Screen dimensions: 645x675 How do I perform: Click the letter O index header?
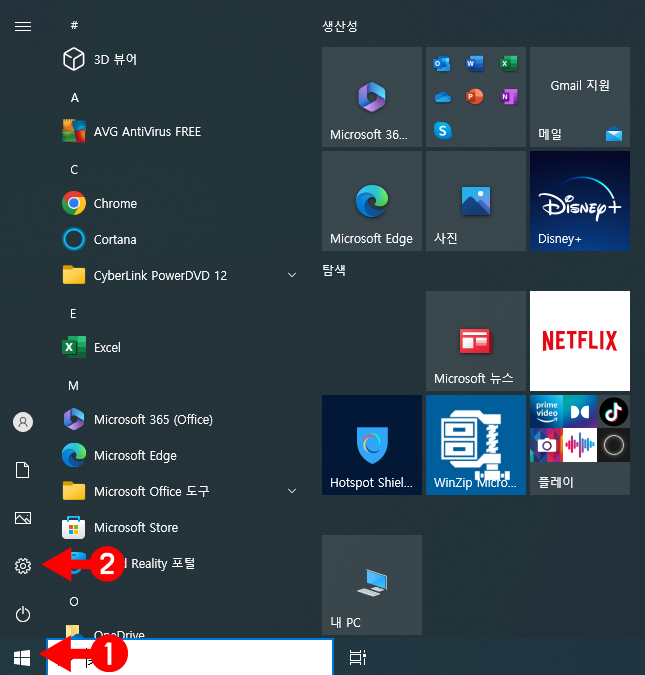[74, 601]
